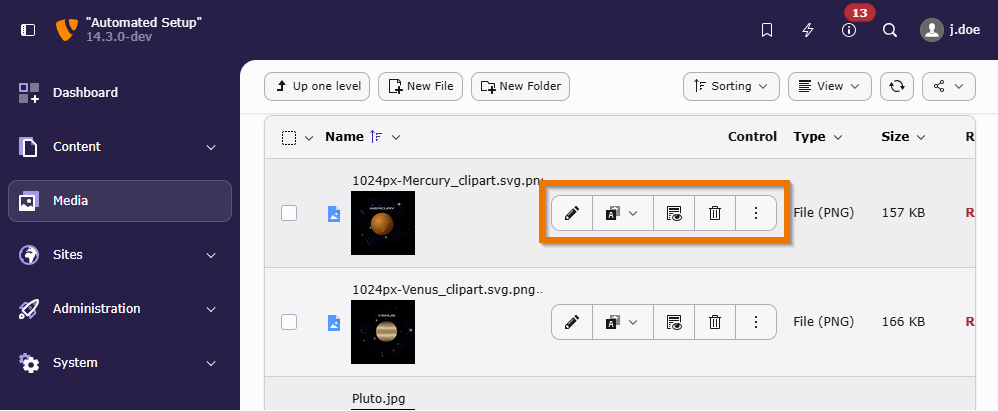Open Type column dropdown
998x411 pixels.
tap(818, 137)
